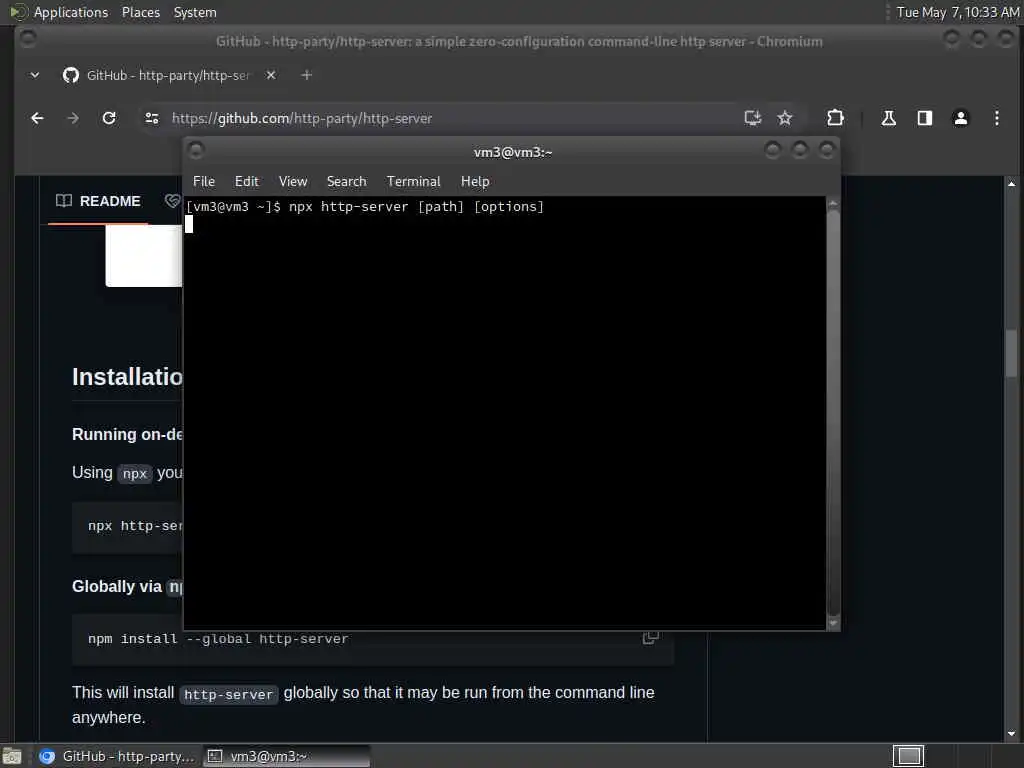Toggle the browser side panel
The height and width of the screenshot is (768, 1024).
tap(925, 118)
